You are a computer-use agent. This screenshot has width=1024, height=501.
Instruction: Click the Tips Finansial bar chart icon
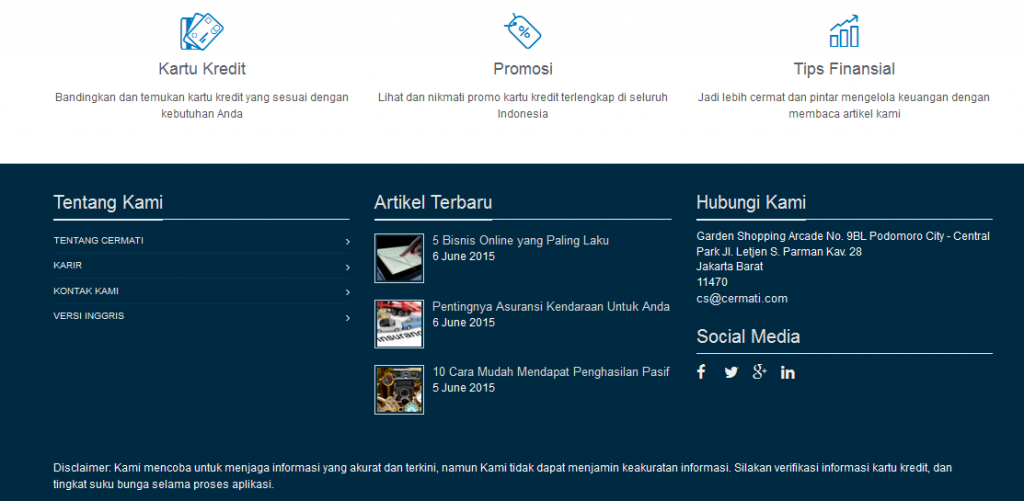pyautogui.click(x=844, y=31)
